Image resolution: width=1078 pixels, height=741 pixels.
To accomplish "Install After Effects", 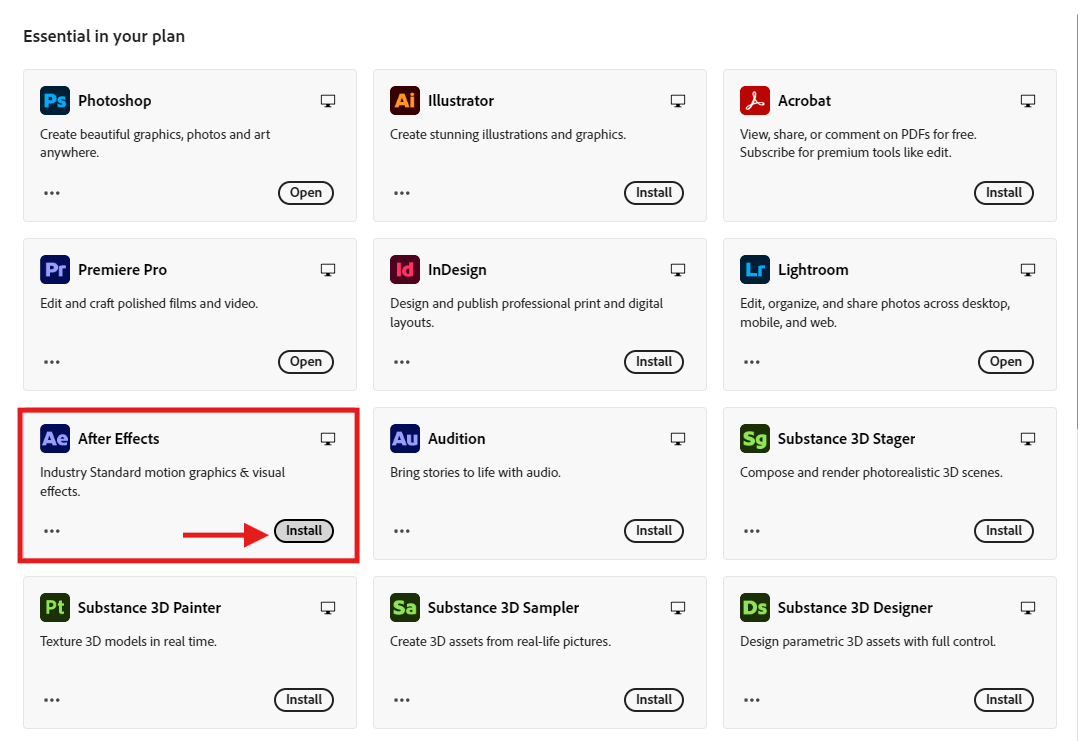I will [x=304, y=531].
